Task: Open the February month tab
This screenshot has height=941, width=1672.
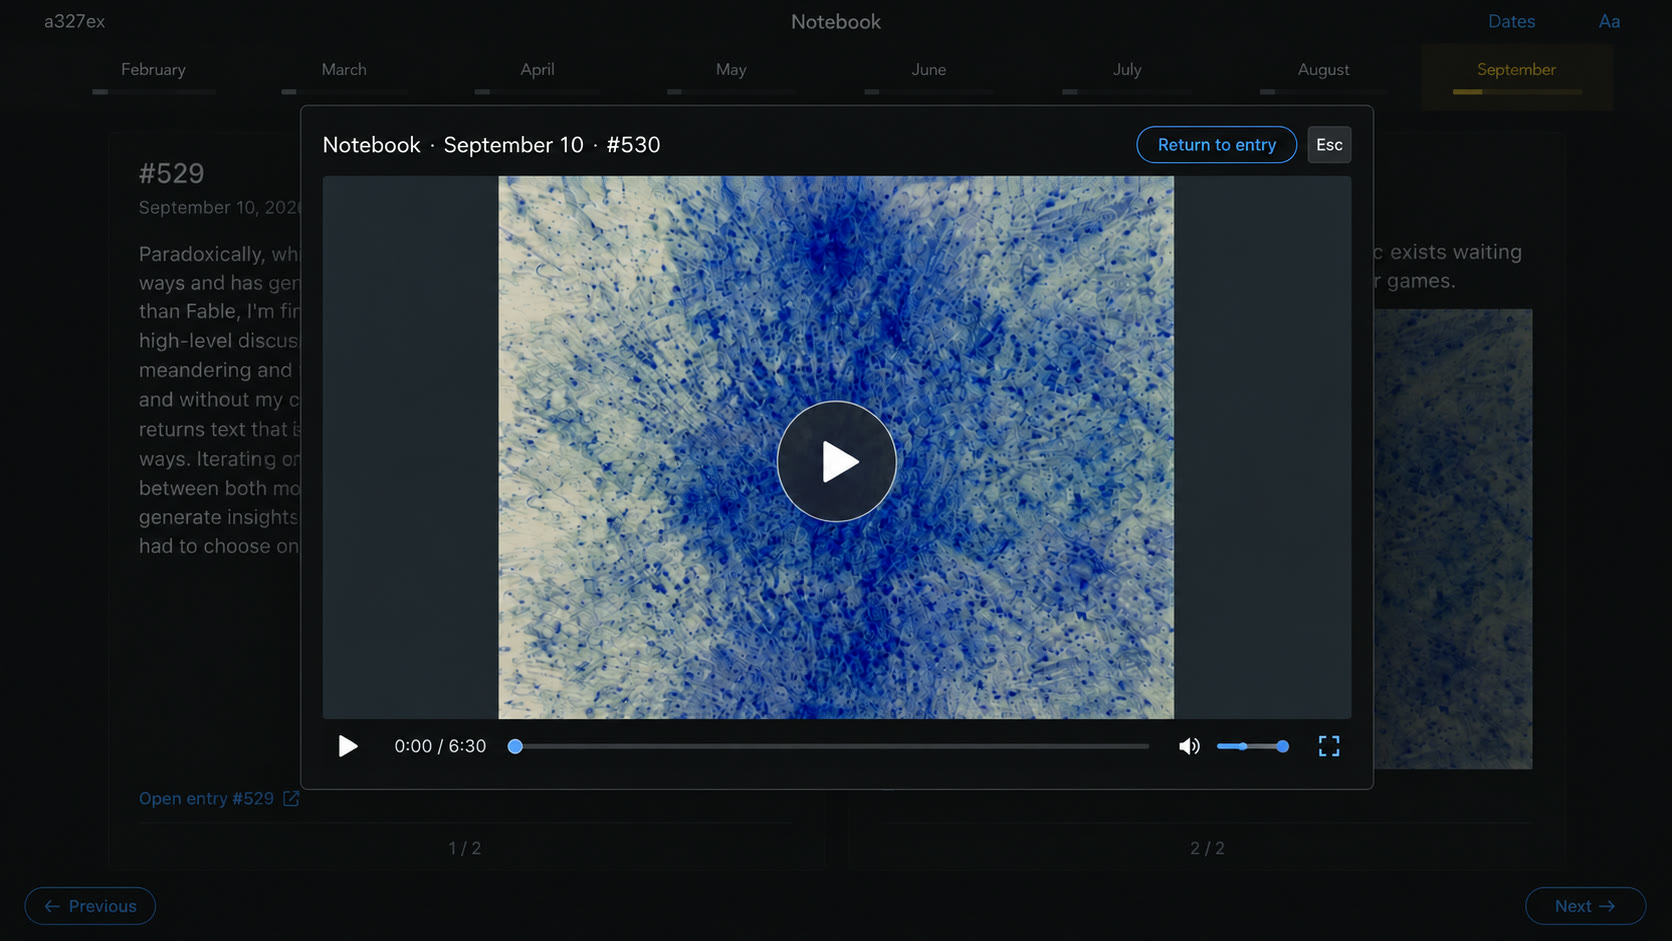Action: point(153,70)
